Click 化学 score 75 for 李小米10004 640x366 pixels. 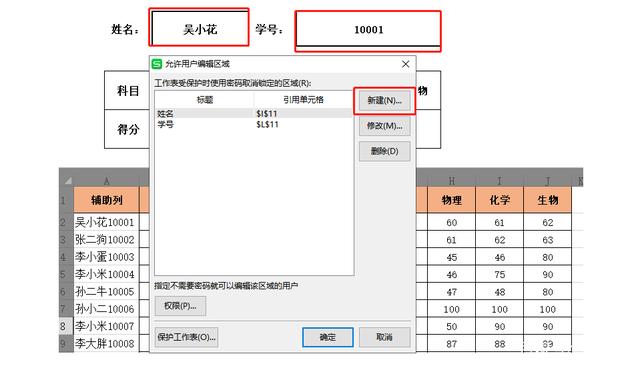click(x=500, y=274)
